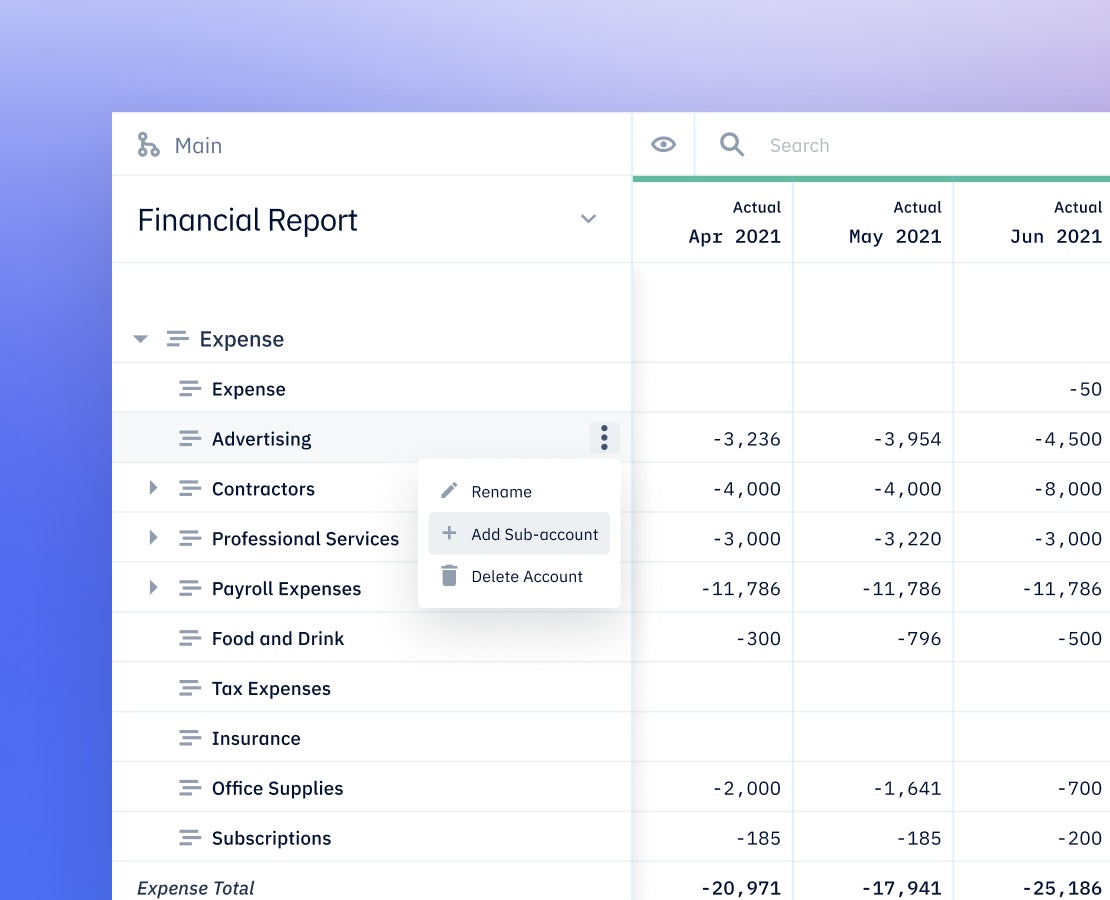Click Office Supplies May value -1,641
This screenshot has height=900, width=1110.
coord(907,788)
